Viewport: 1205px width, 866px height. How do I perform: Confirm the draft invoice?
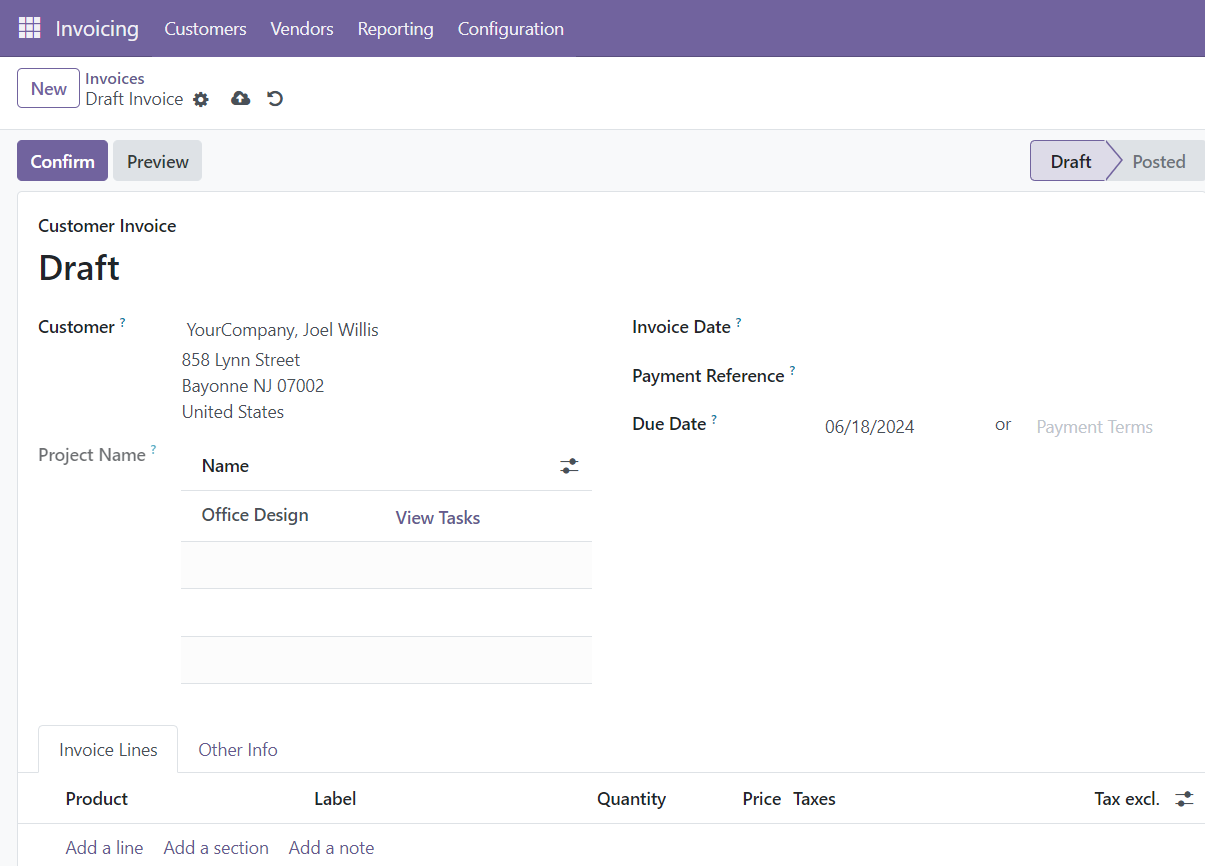click(x=62, y=161)
